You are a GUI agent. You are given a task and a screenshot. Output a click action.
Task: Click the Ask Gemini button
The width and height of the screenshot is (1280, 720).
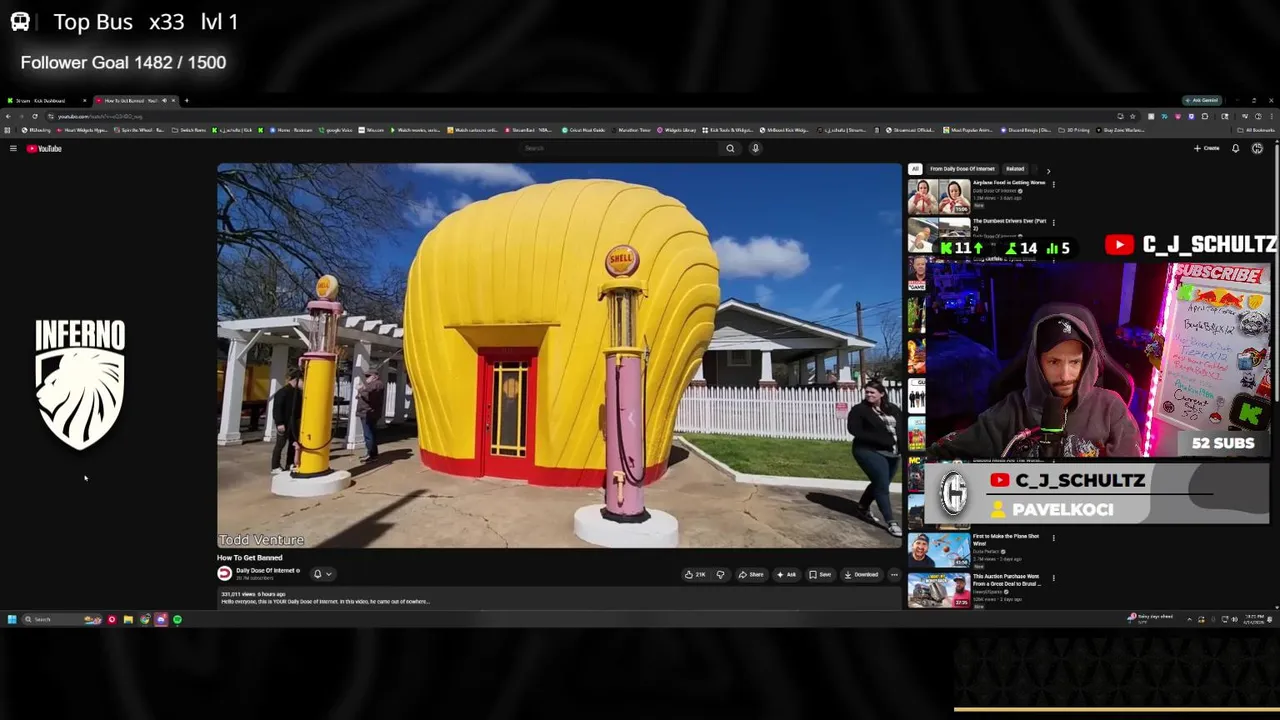(x=1202, y=101)
